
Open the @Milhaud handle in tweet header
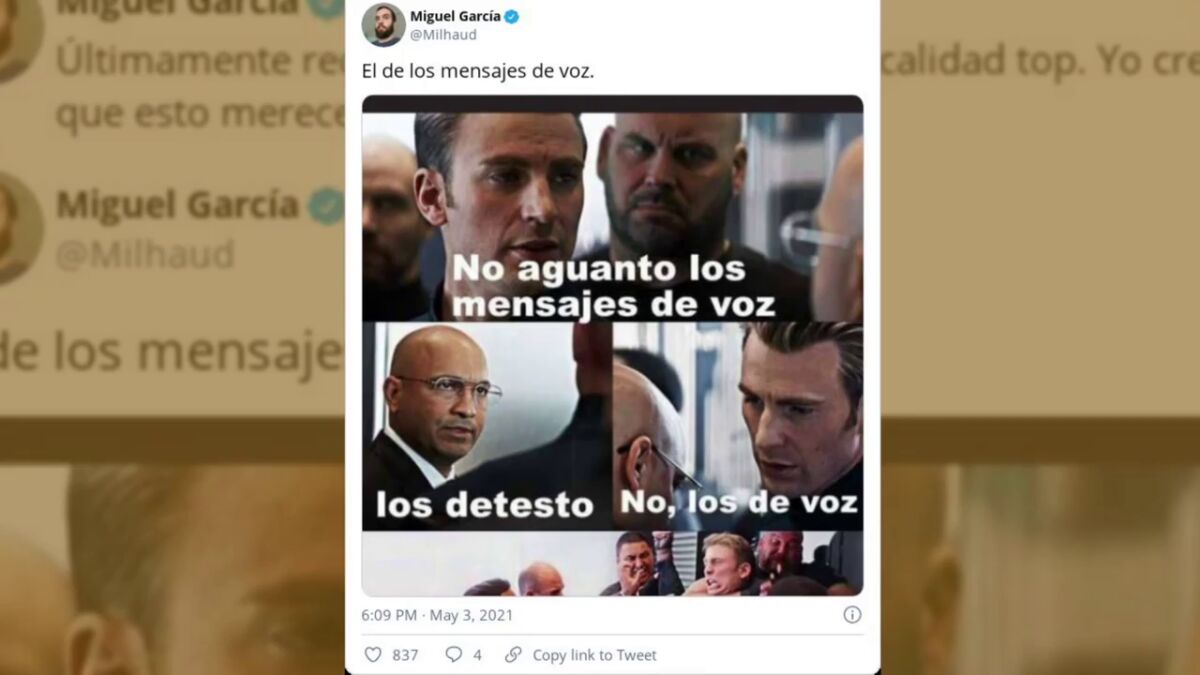tap(444, 35)
